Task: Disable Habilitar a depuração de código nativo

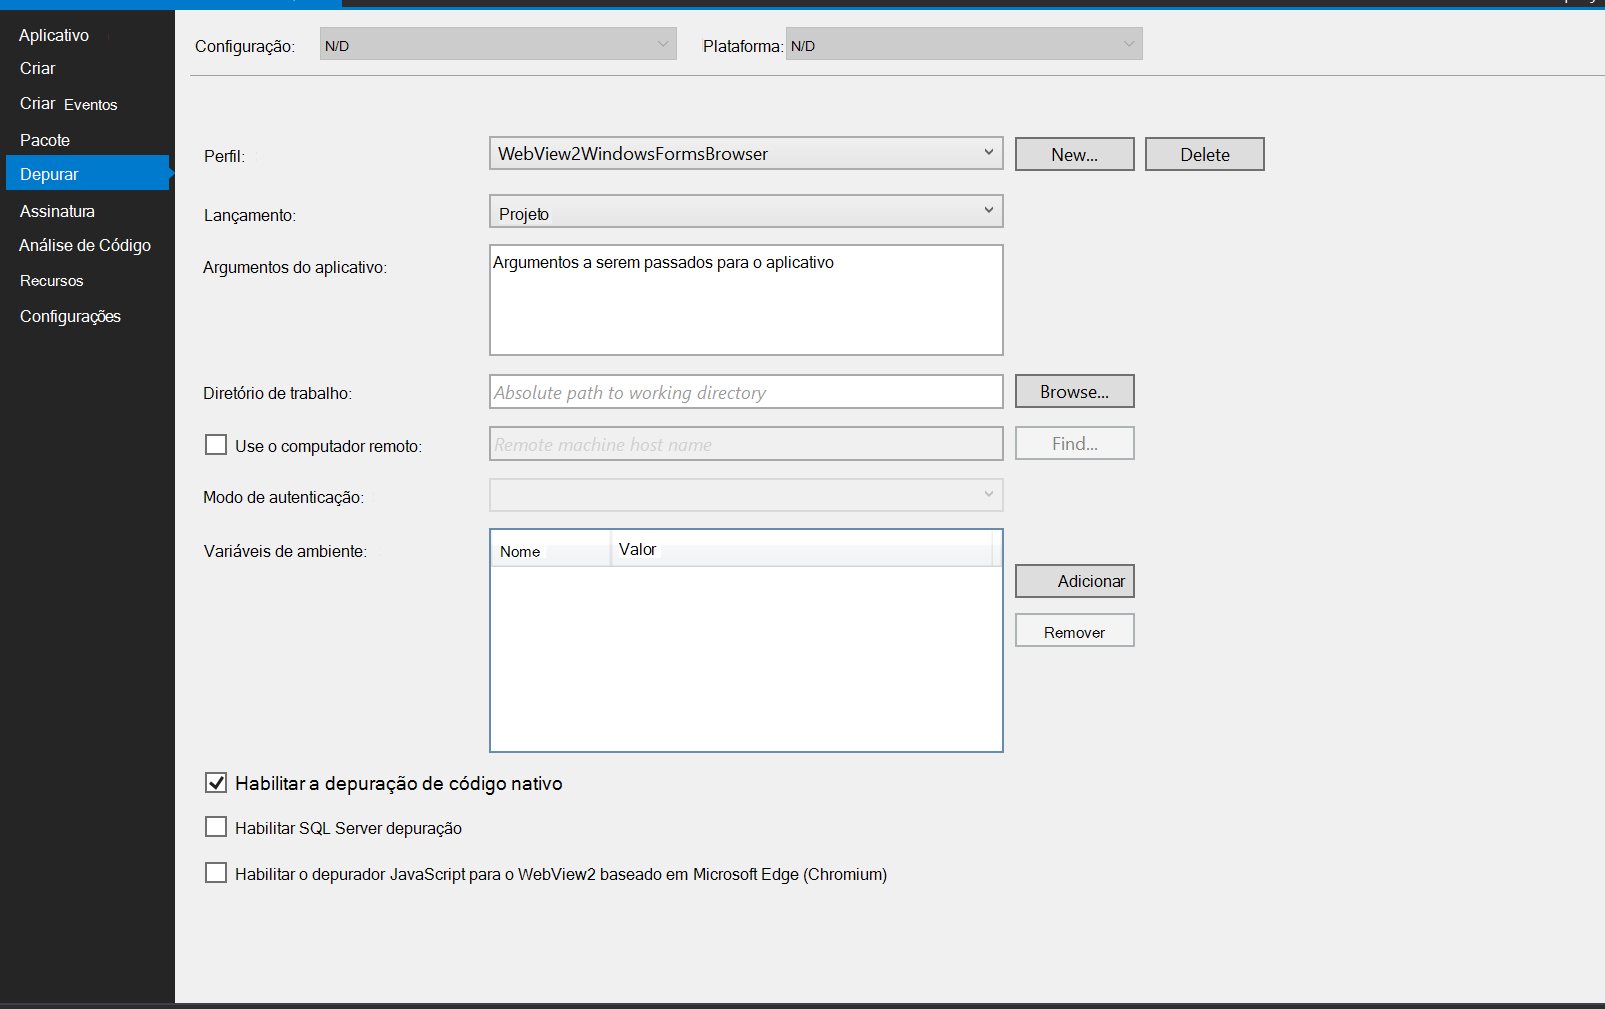Action: click(216, 783)
